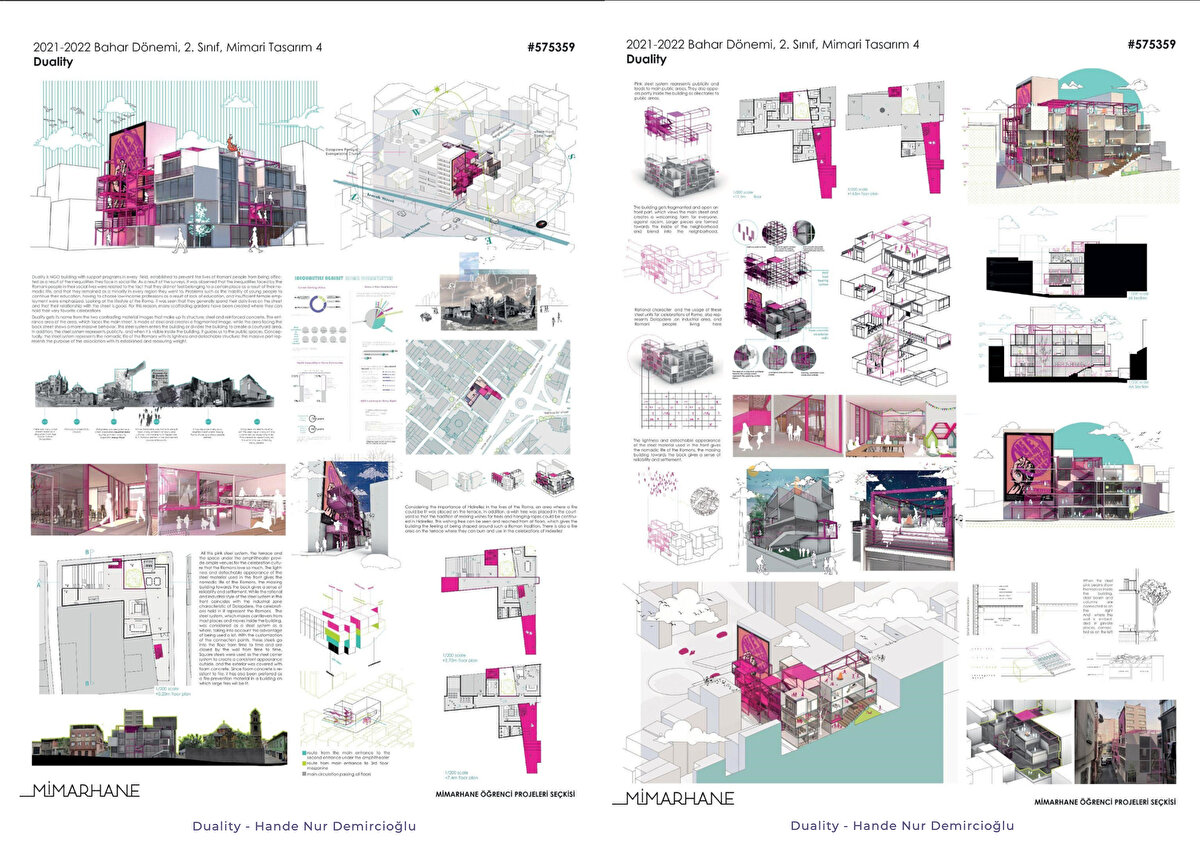The image size is (1200, 851).
Task: Click the Mimarhane logo on the left poster
Action: (x=79, y=790)
